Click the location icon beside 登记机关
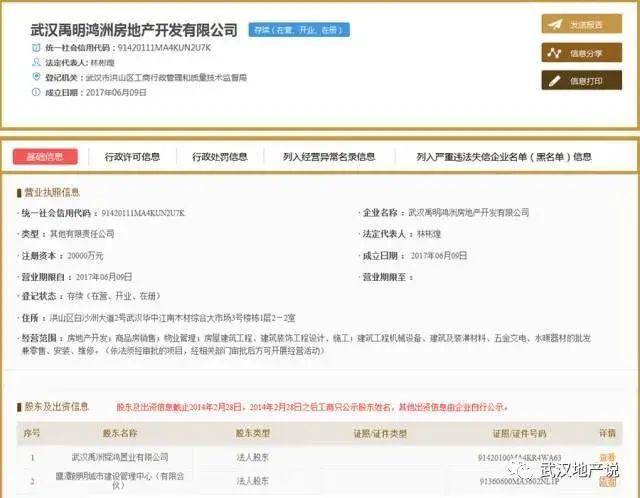Image resolution: width=640 pixels, height=498 pixels. point(36,76)
